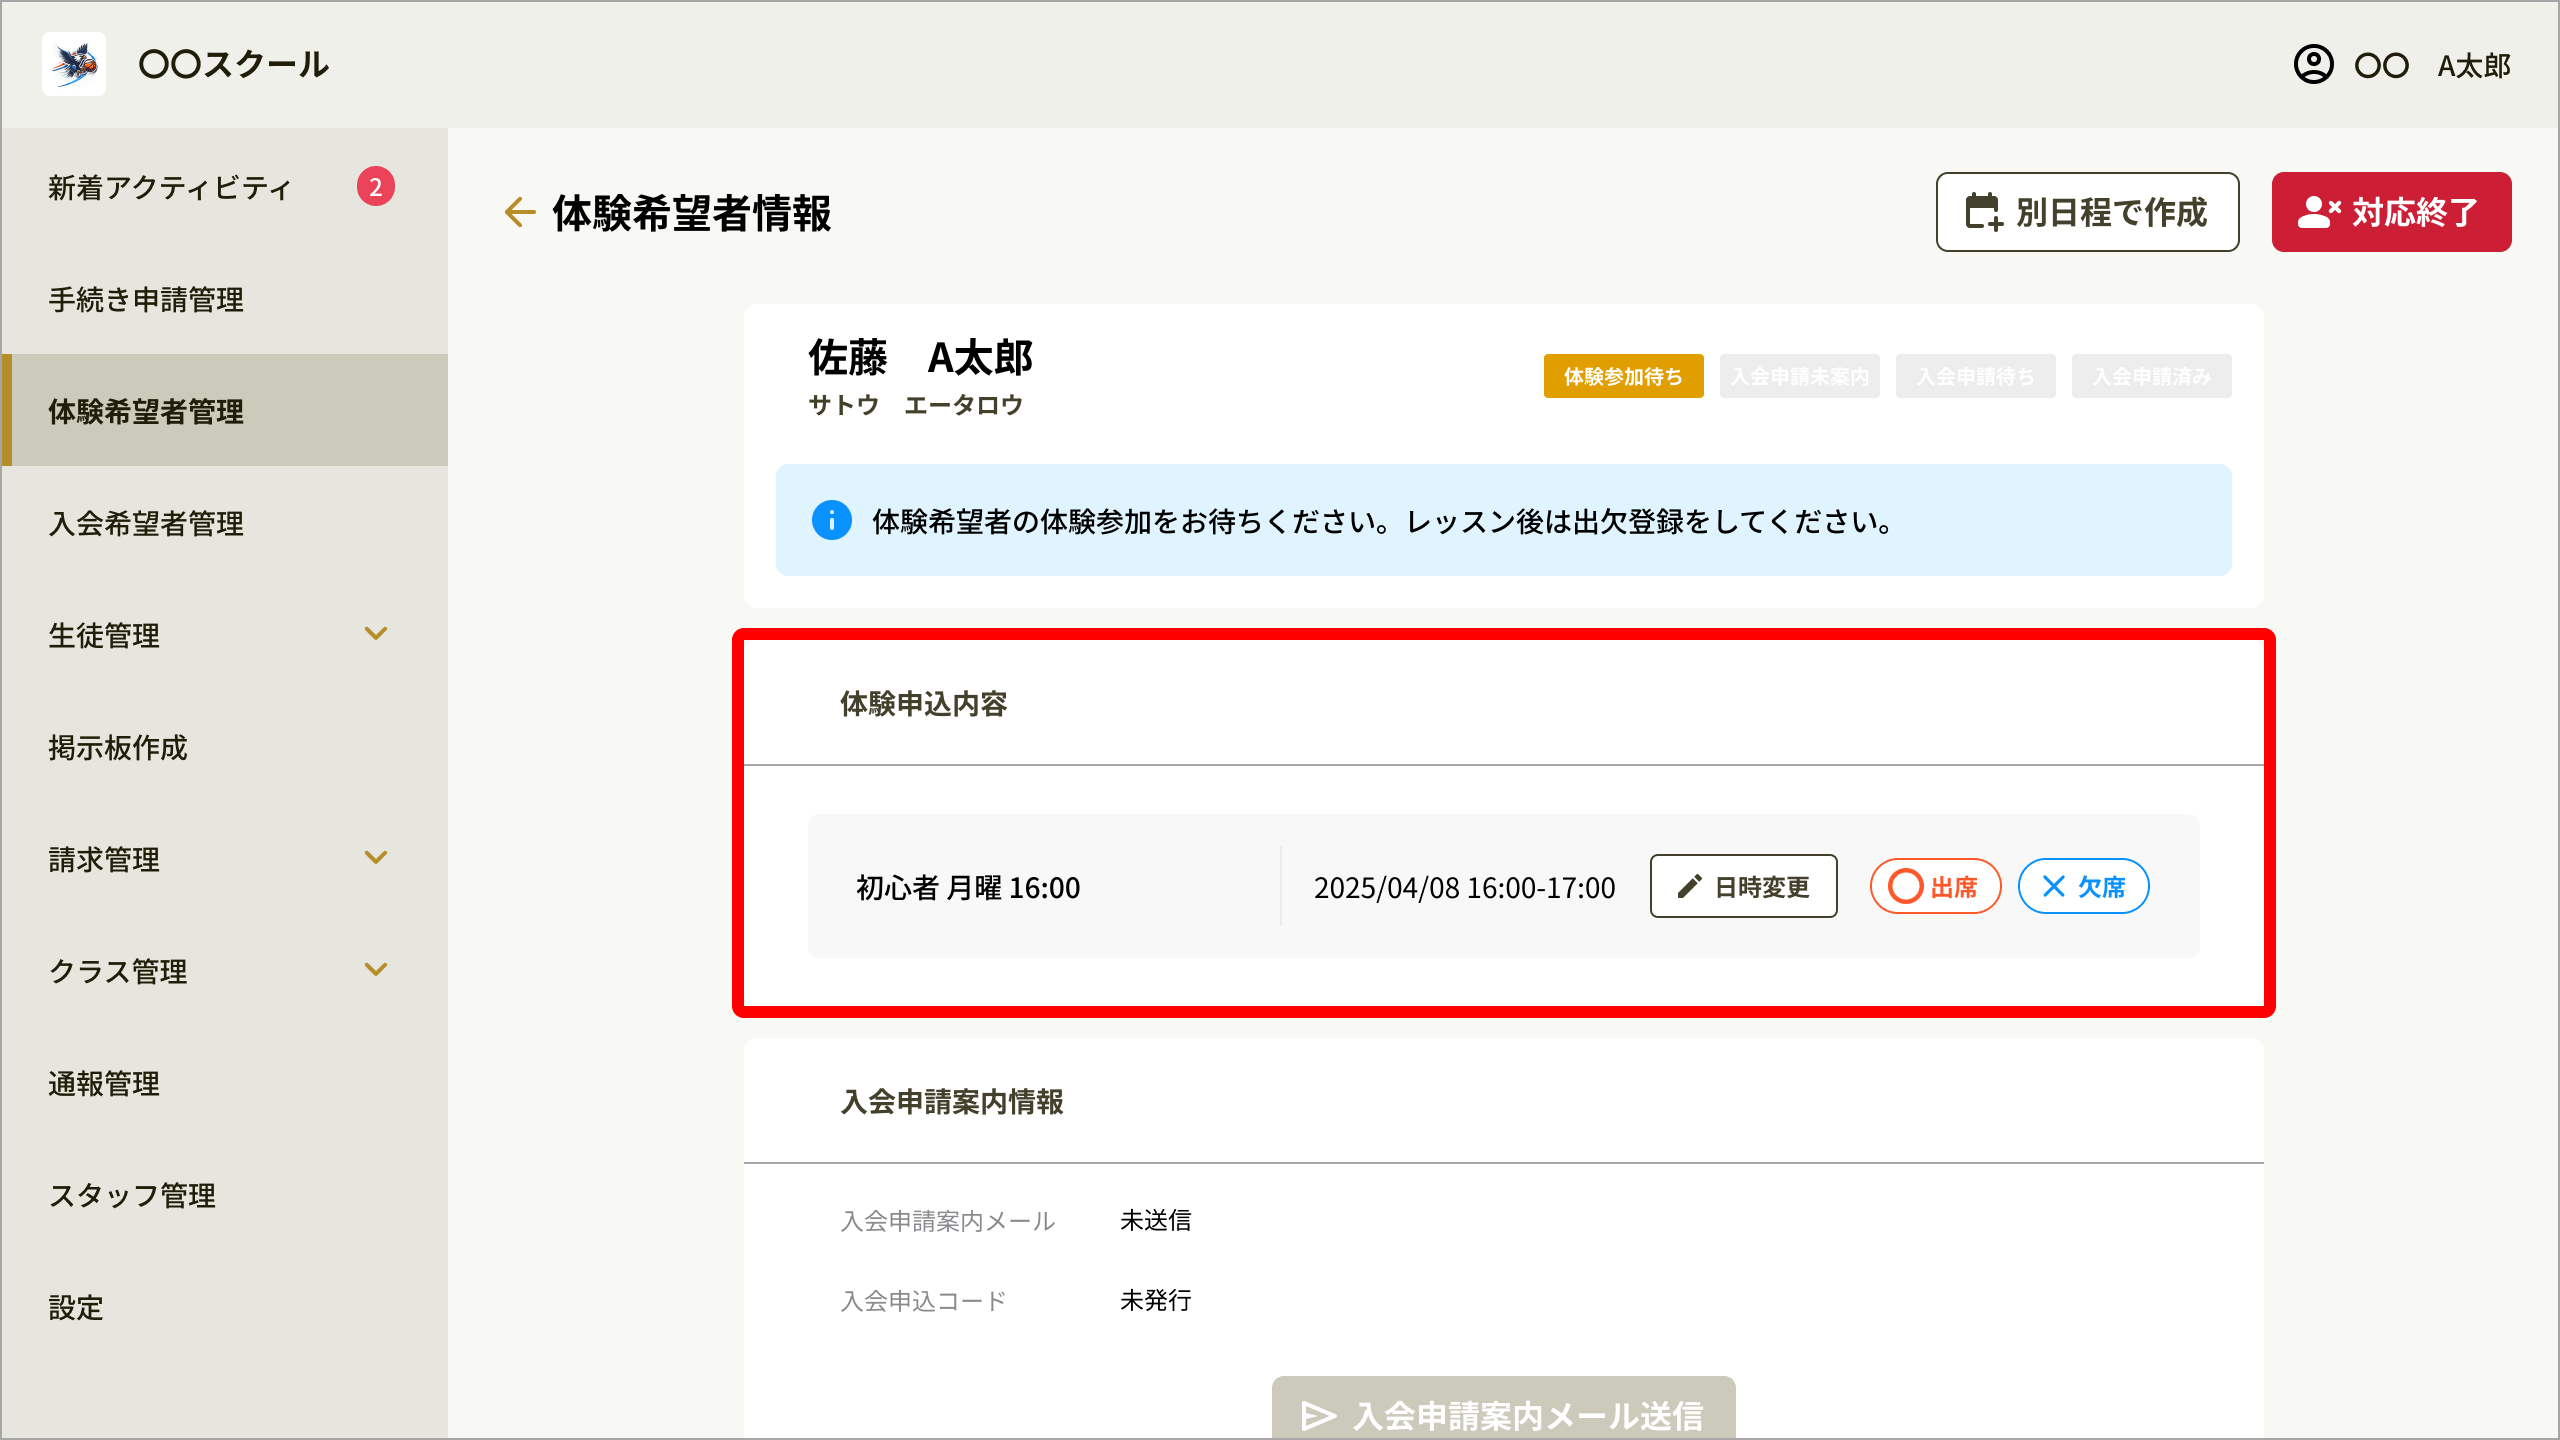Expand the 生徒管理 chevron
The height and width of the screenshot is (1440, 2560).
pos(376,634)
